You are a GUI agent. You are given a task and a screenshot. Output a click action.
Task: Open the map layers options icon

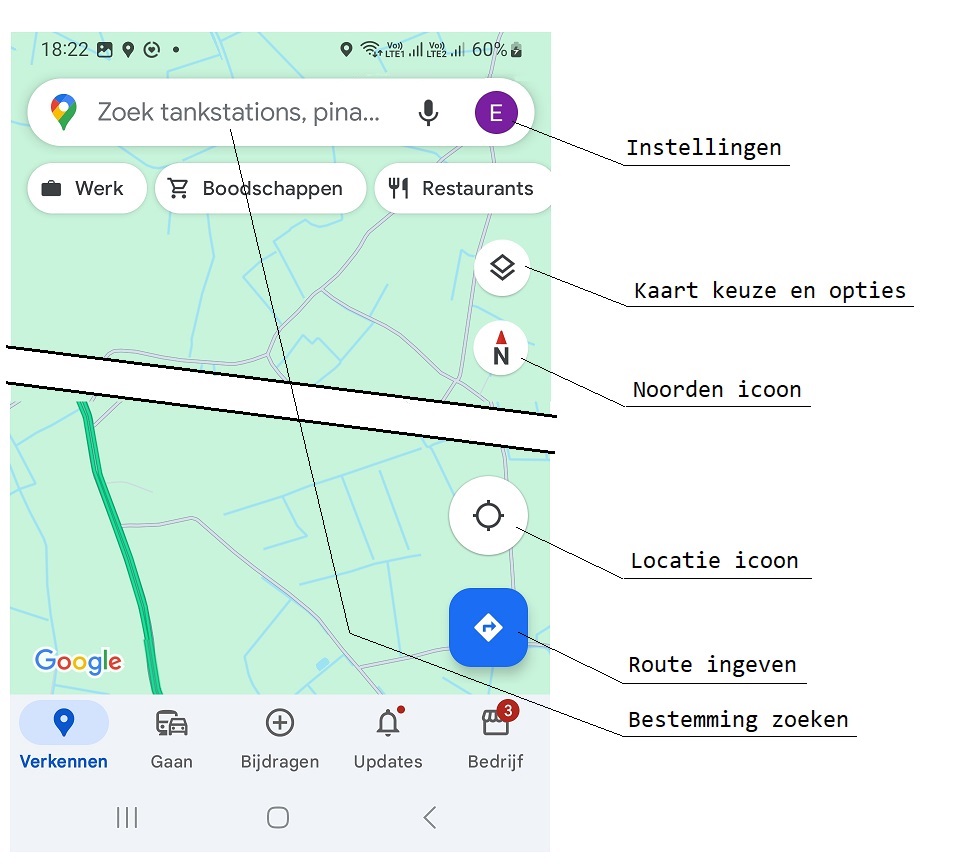[501, 267]
